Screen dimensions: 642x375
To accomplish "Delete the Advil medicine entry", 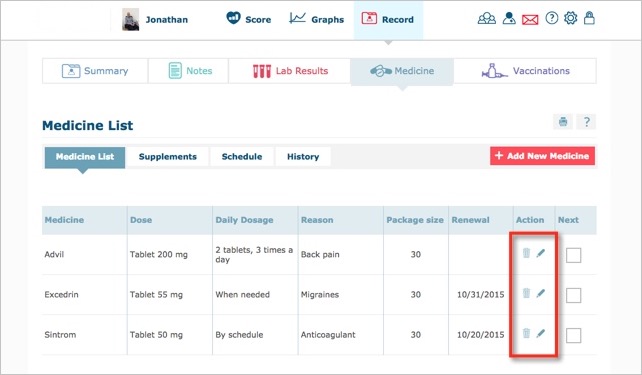I will coord(527,253).
